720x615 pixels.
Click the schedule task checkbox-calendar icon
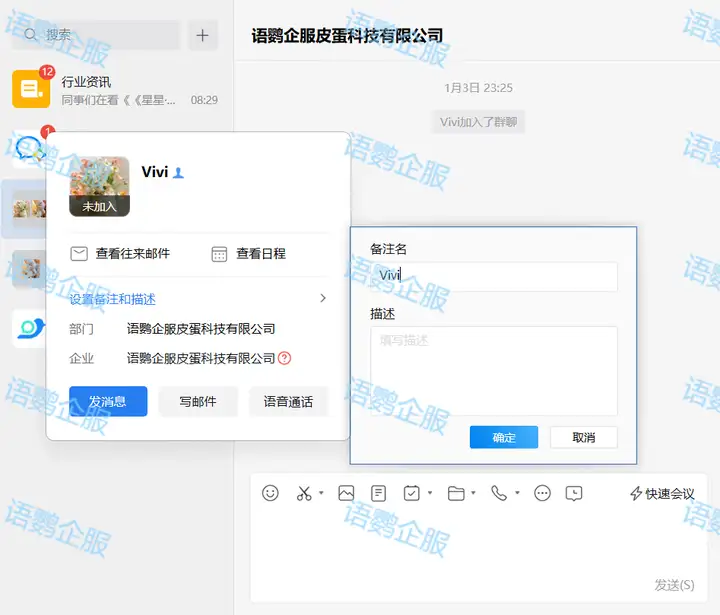point(411,493)
